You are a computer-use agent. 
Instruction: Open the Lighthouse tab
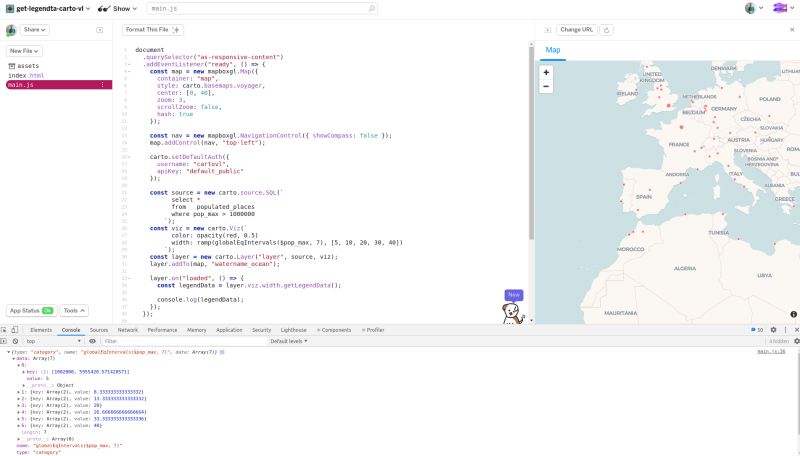[x=293, y=330]
